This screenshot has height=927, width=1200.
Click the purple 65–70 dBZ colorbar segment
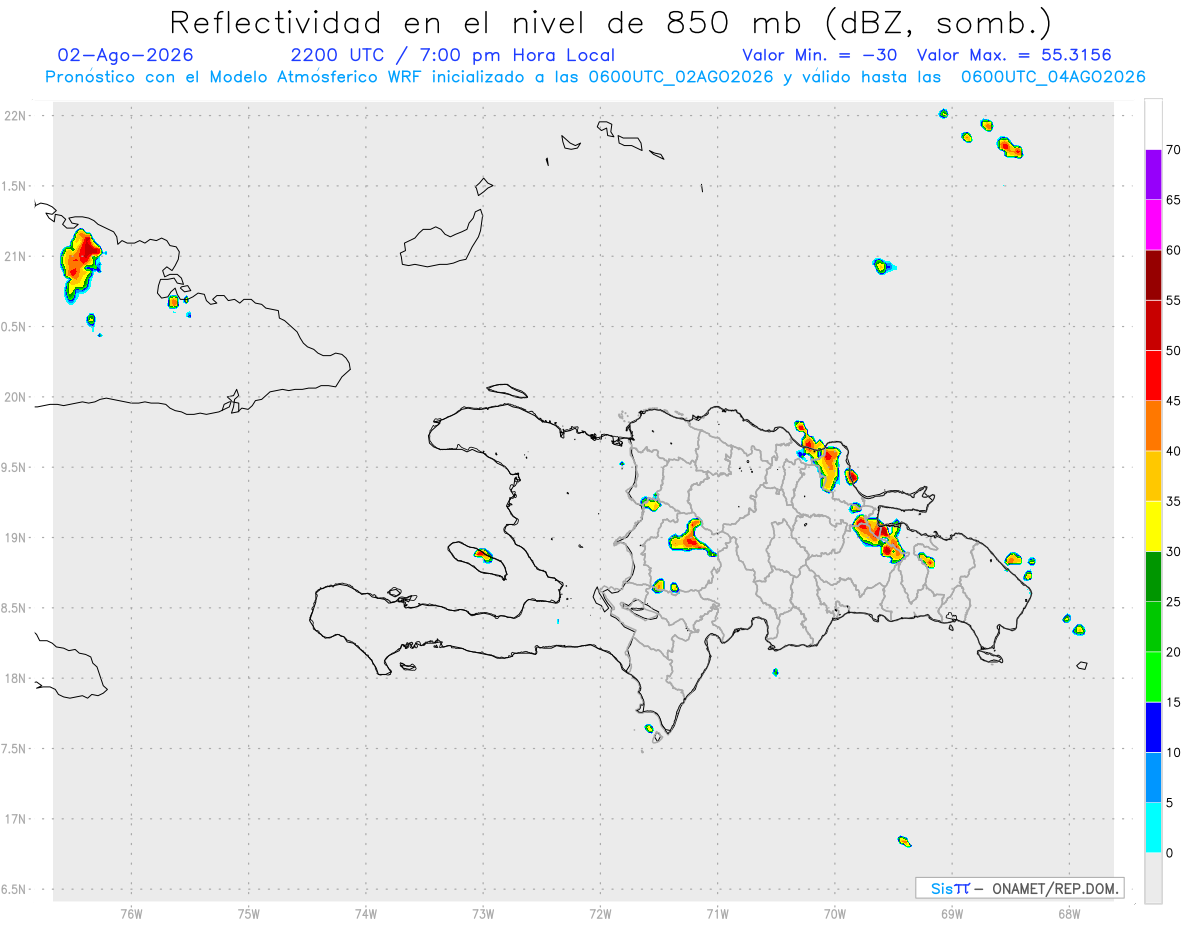pyautogui.click(x=1153, y=175)
